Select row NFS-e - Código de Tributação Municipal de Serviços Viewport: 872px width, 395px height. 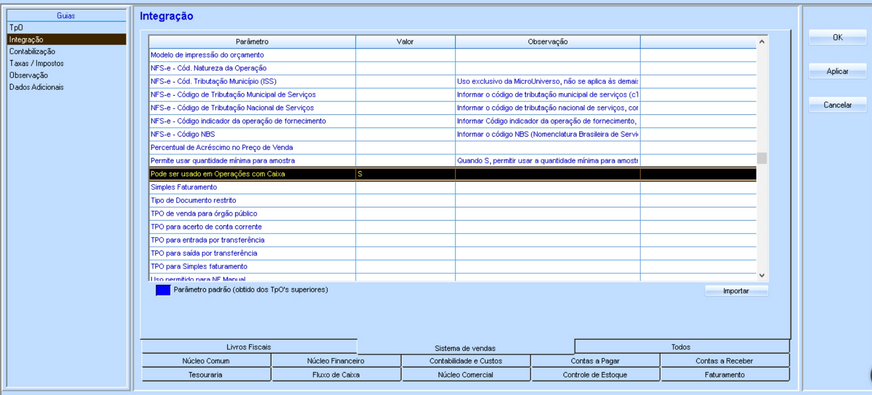point(453,95)
